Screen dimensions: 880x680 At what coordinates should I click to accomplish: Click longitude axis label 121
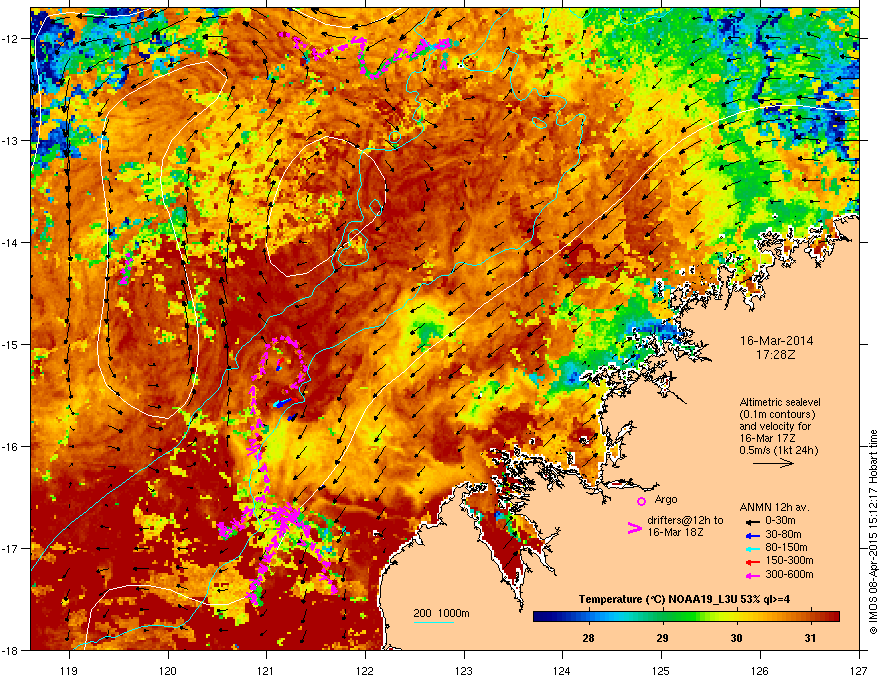266,670
